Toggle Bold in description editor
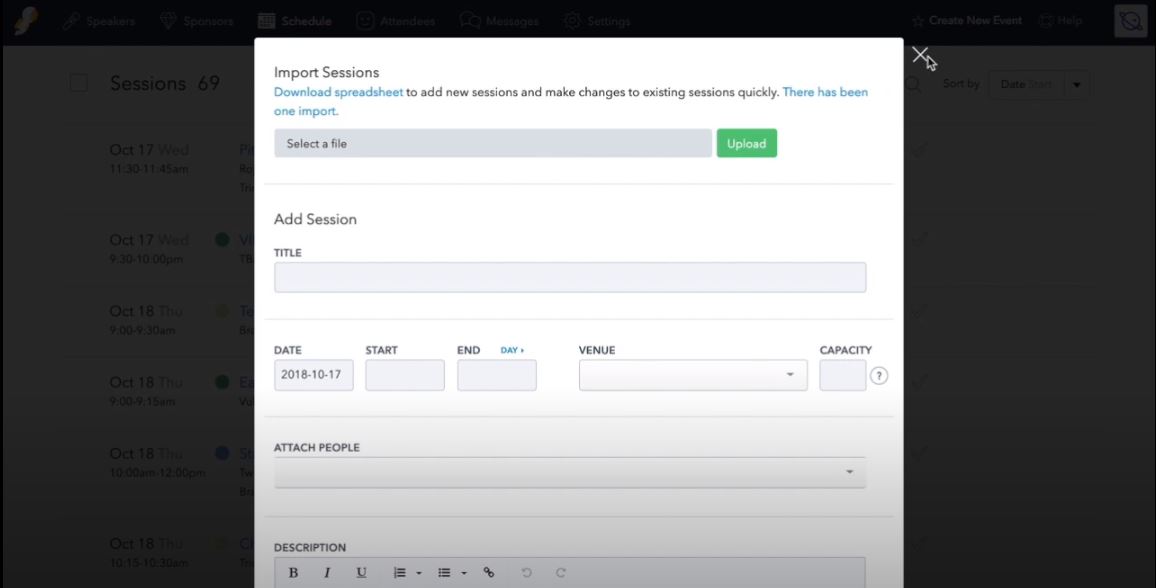1156x588 pixels. point(293,573)
